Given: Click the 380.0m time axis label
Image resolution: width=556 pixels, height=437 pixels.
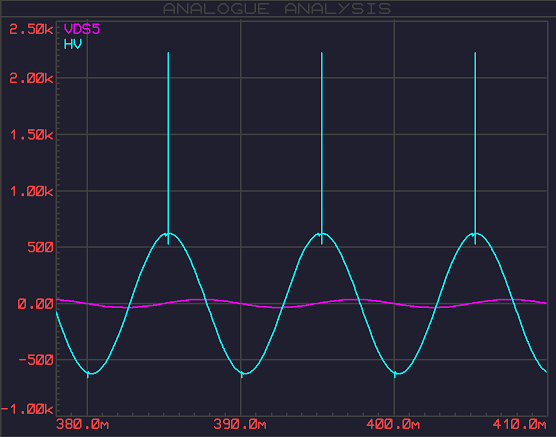Looking at the screenshot, I should pyautogui.click(x=82, y=424).
